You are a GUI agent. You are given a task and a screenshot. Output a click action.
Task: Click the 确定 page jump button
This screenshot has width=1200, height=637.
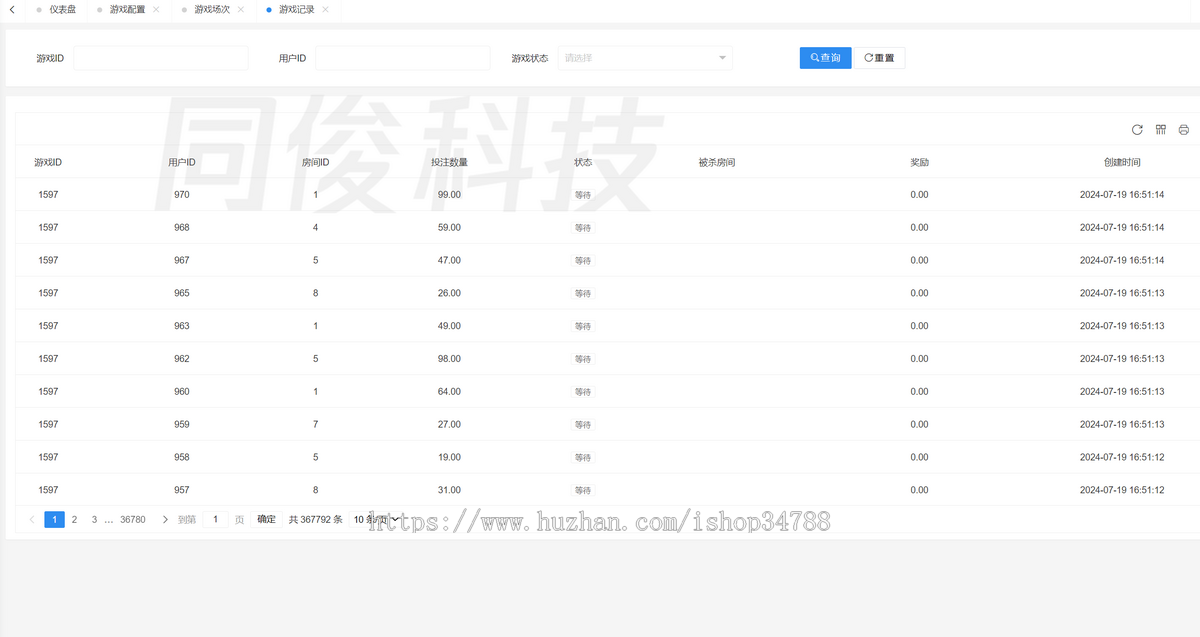point(266,520)
